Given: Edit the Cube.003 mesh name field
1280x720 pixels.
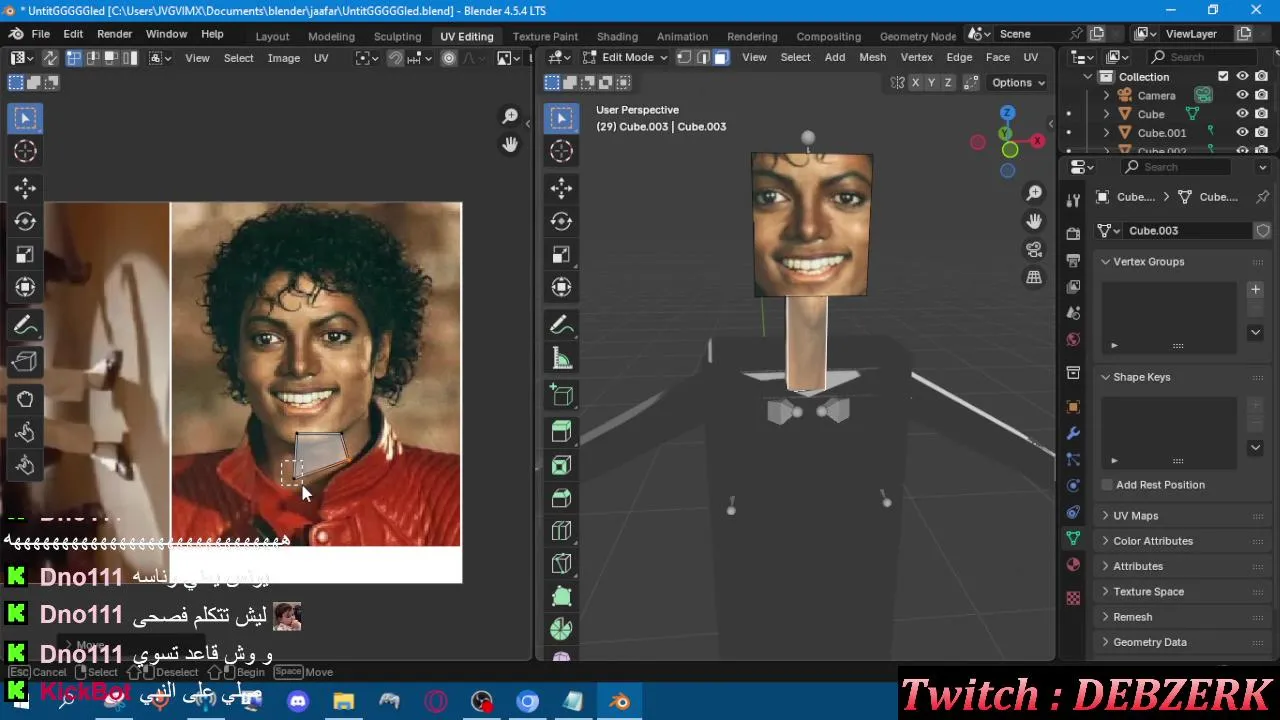Looking at the screenshot, I should (1187, 230).
